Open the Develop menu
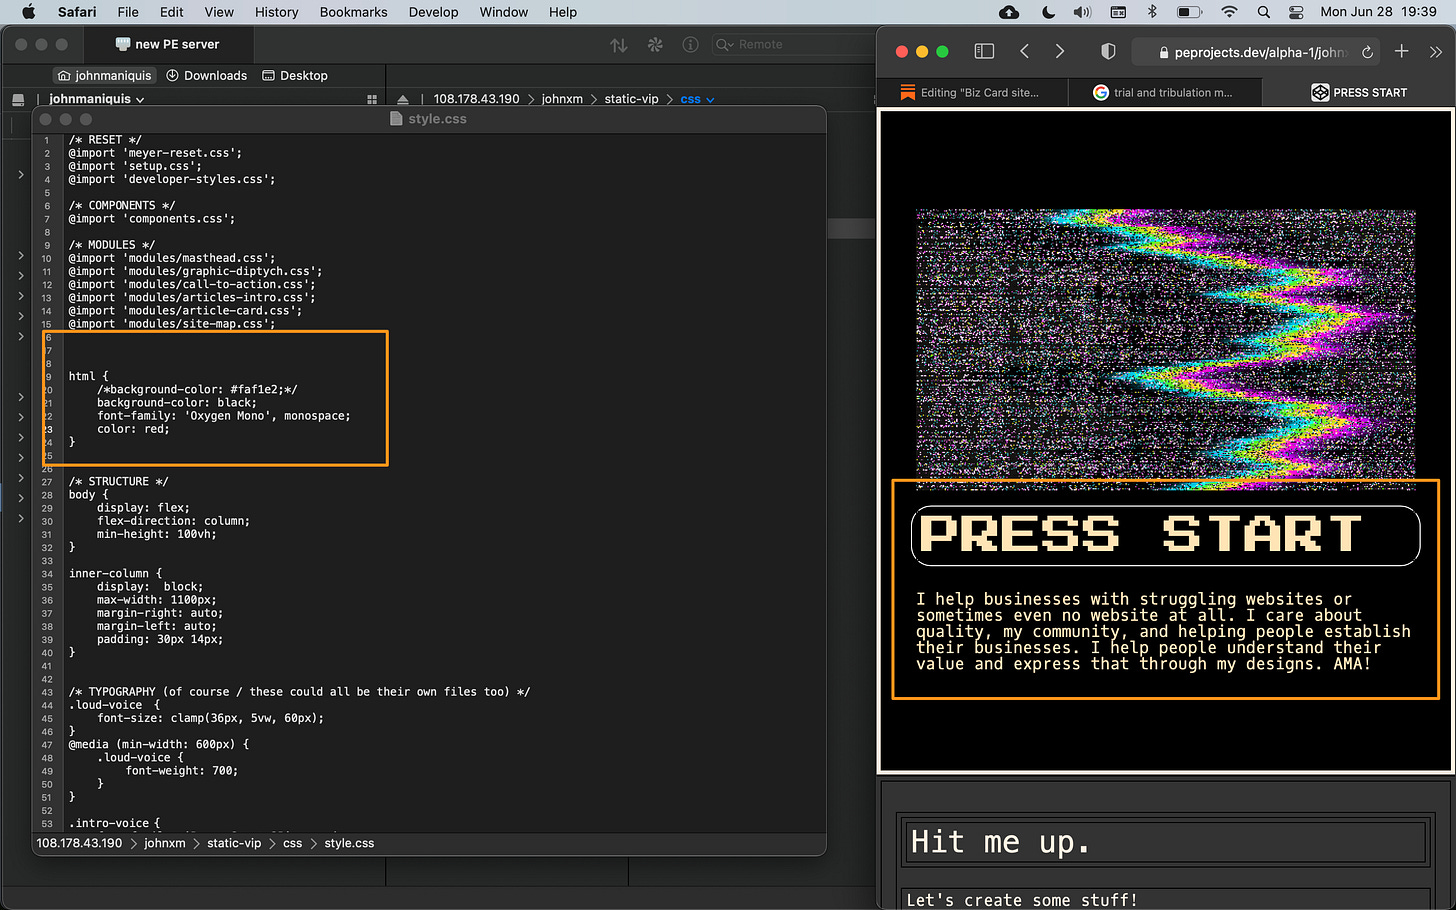This screenshot has height=910, width=1456. 433,12
